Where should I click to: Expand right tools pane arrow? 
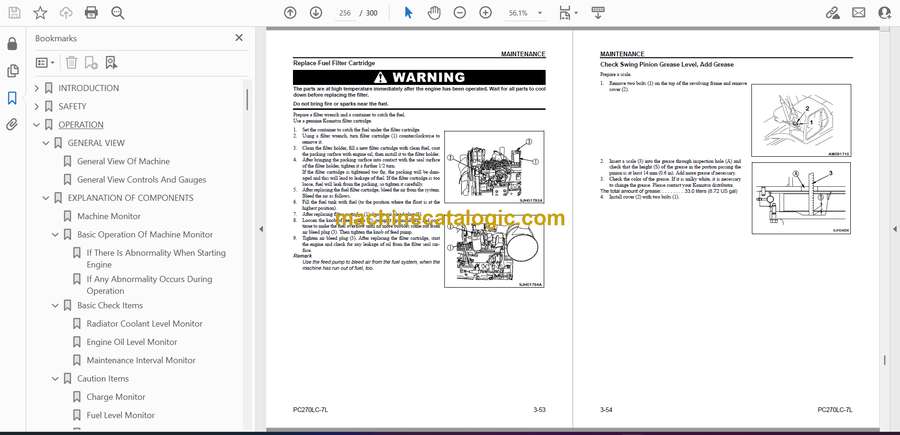(894, 229)
